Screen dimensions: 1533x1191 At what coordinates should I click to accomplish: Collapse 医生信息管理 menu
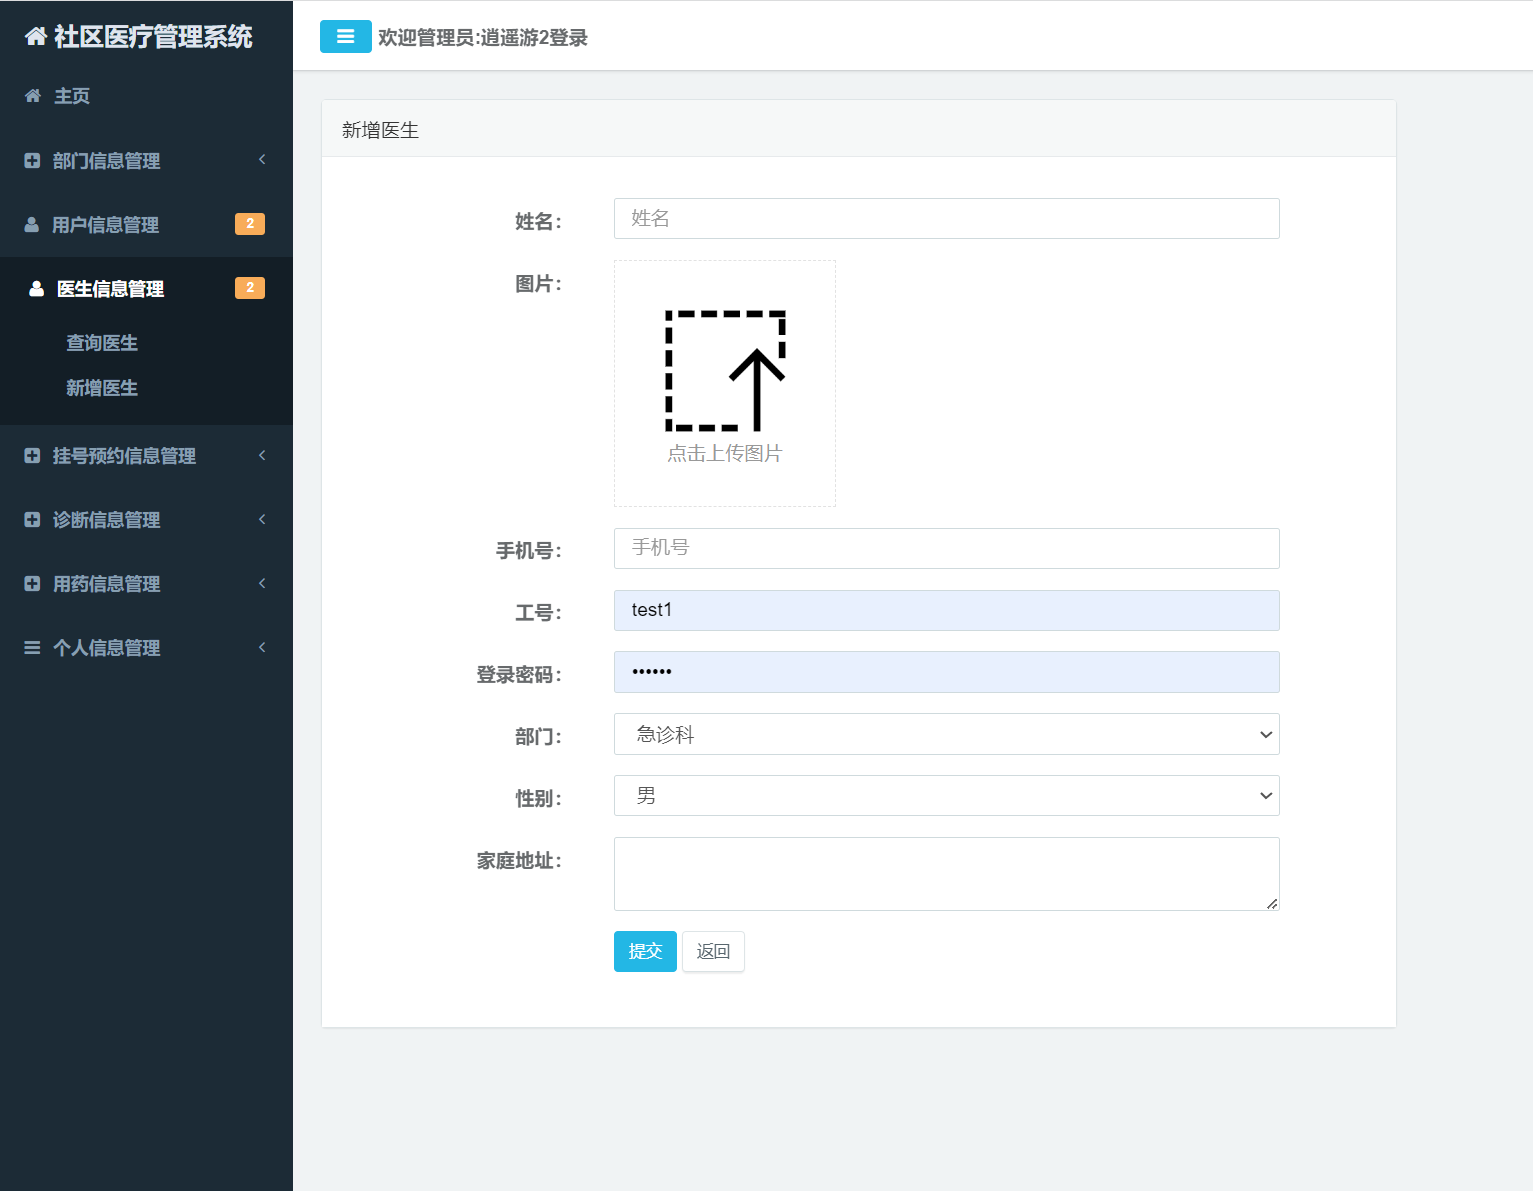pyautogui.click(x=146, y=288)
